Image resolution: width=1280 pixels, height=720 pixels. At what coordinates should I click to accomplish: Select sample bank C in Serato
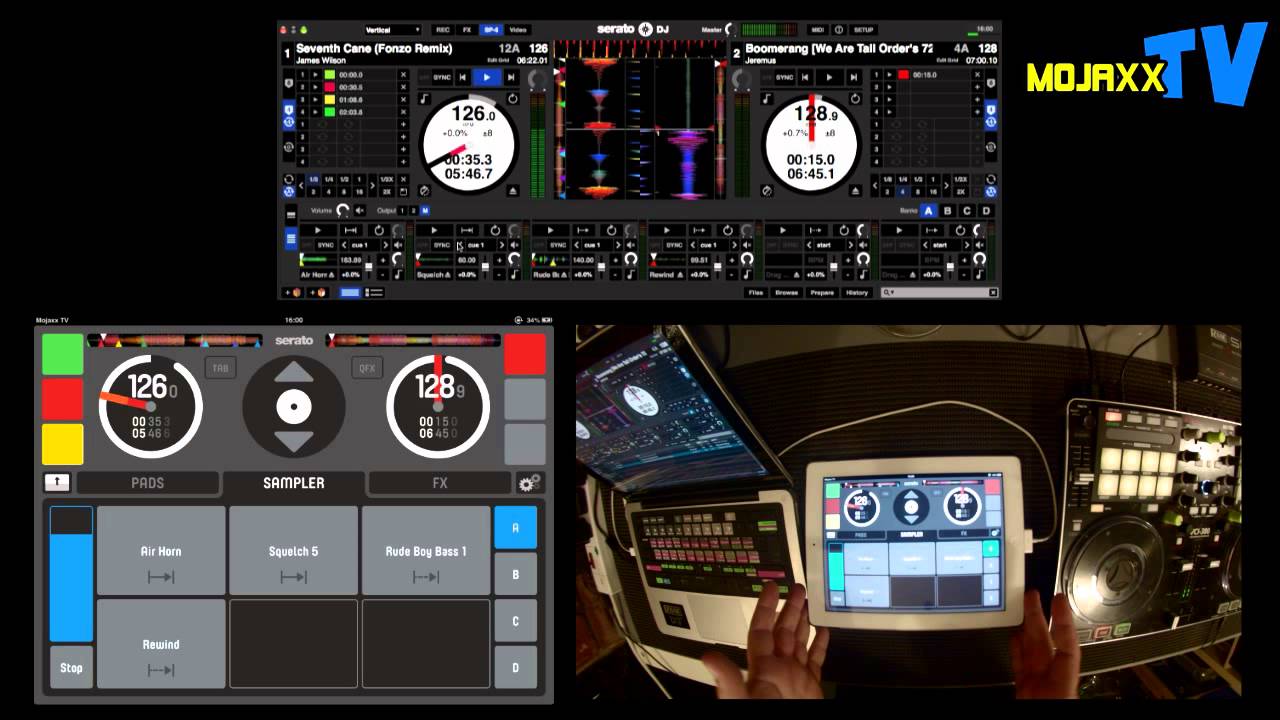(967, 211)
